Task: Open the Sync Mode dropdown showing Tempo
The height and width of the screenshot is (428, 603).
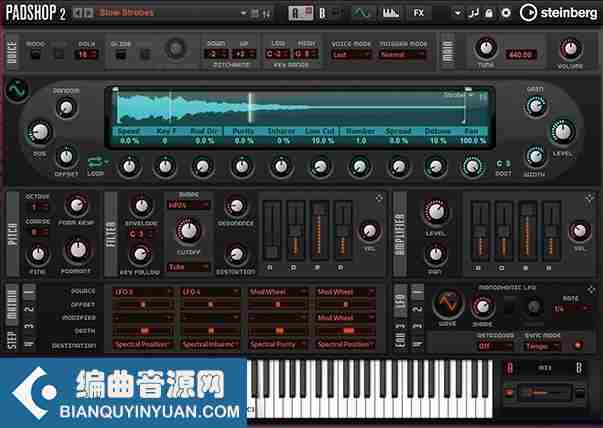Action: [543, 346]
